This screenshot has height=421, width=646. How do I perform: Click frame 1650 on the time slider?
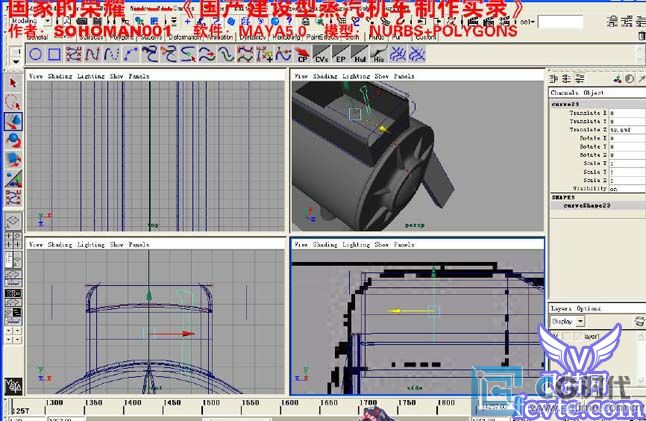click(x=329, y=402)
